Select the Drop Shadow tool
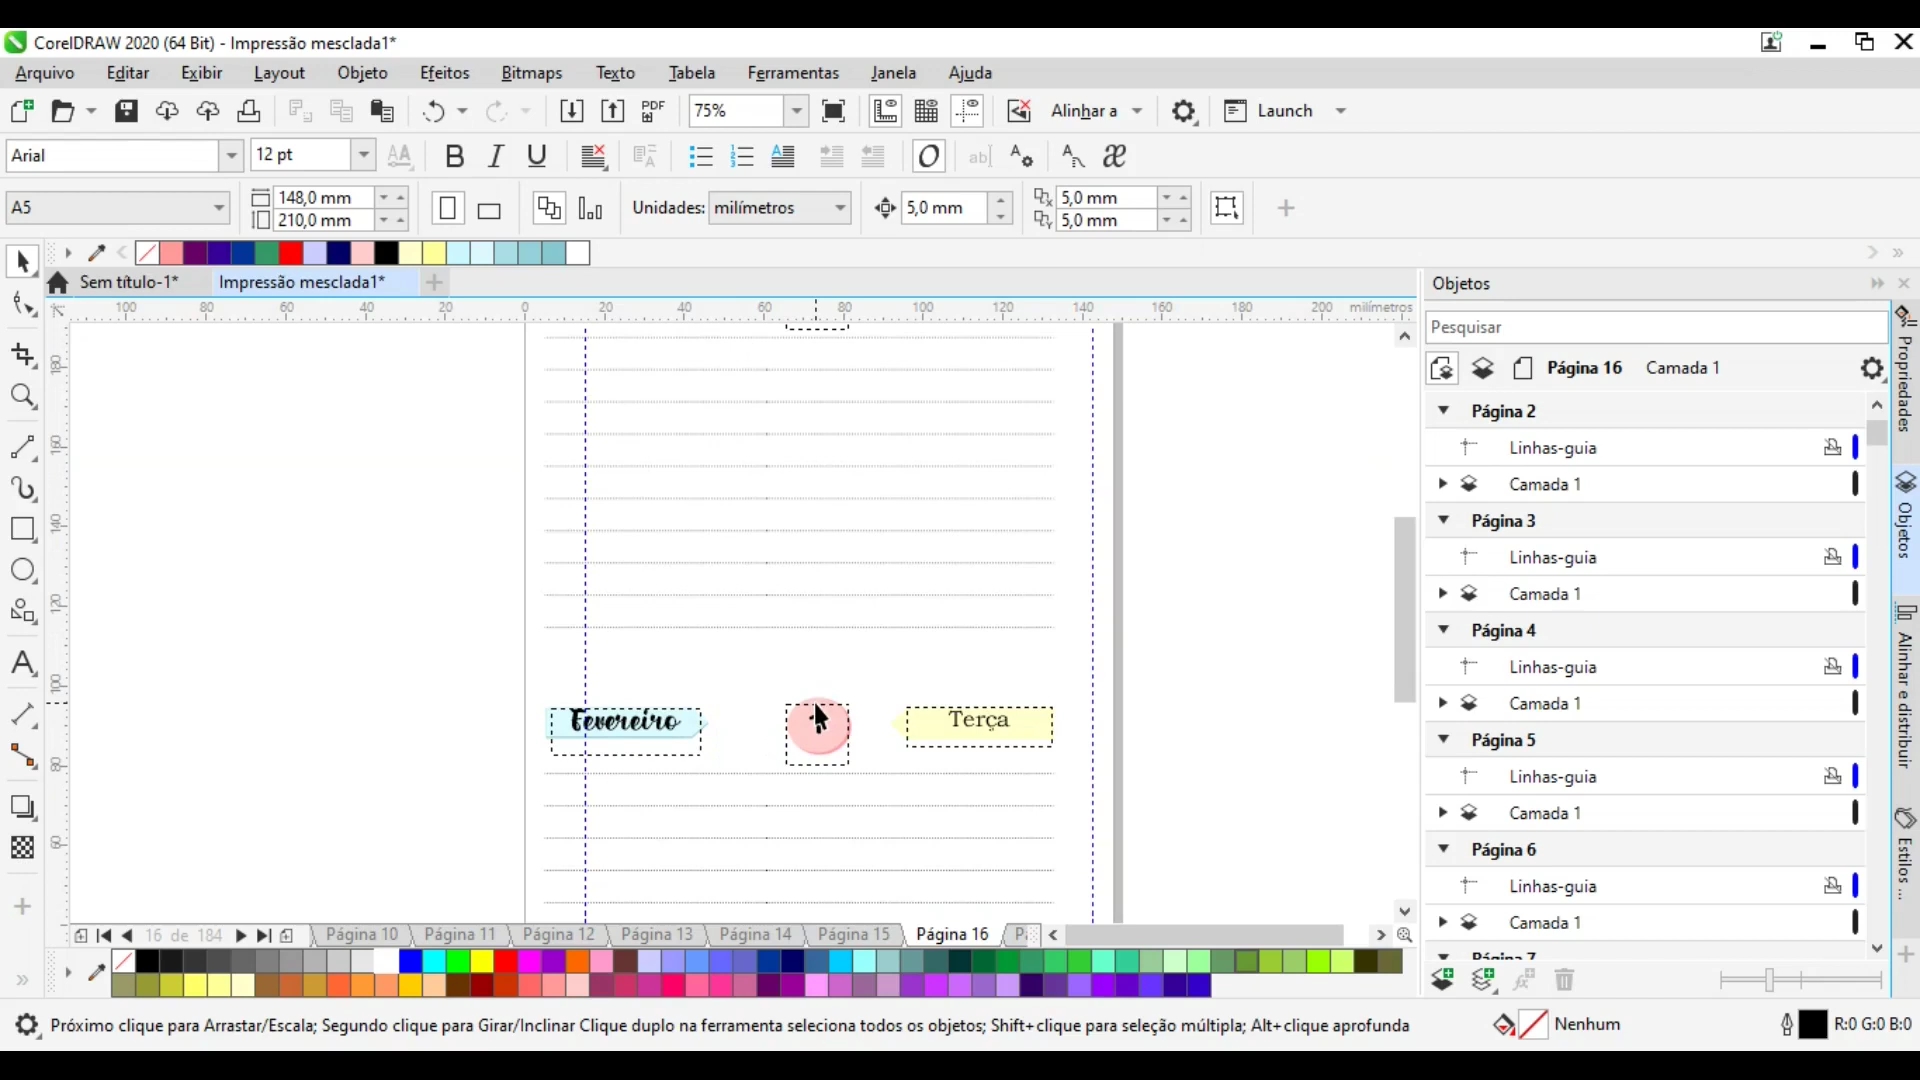Viewport: 1920px width, 1080px height. (23, 807)
